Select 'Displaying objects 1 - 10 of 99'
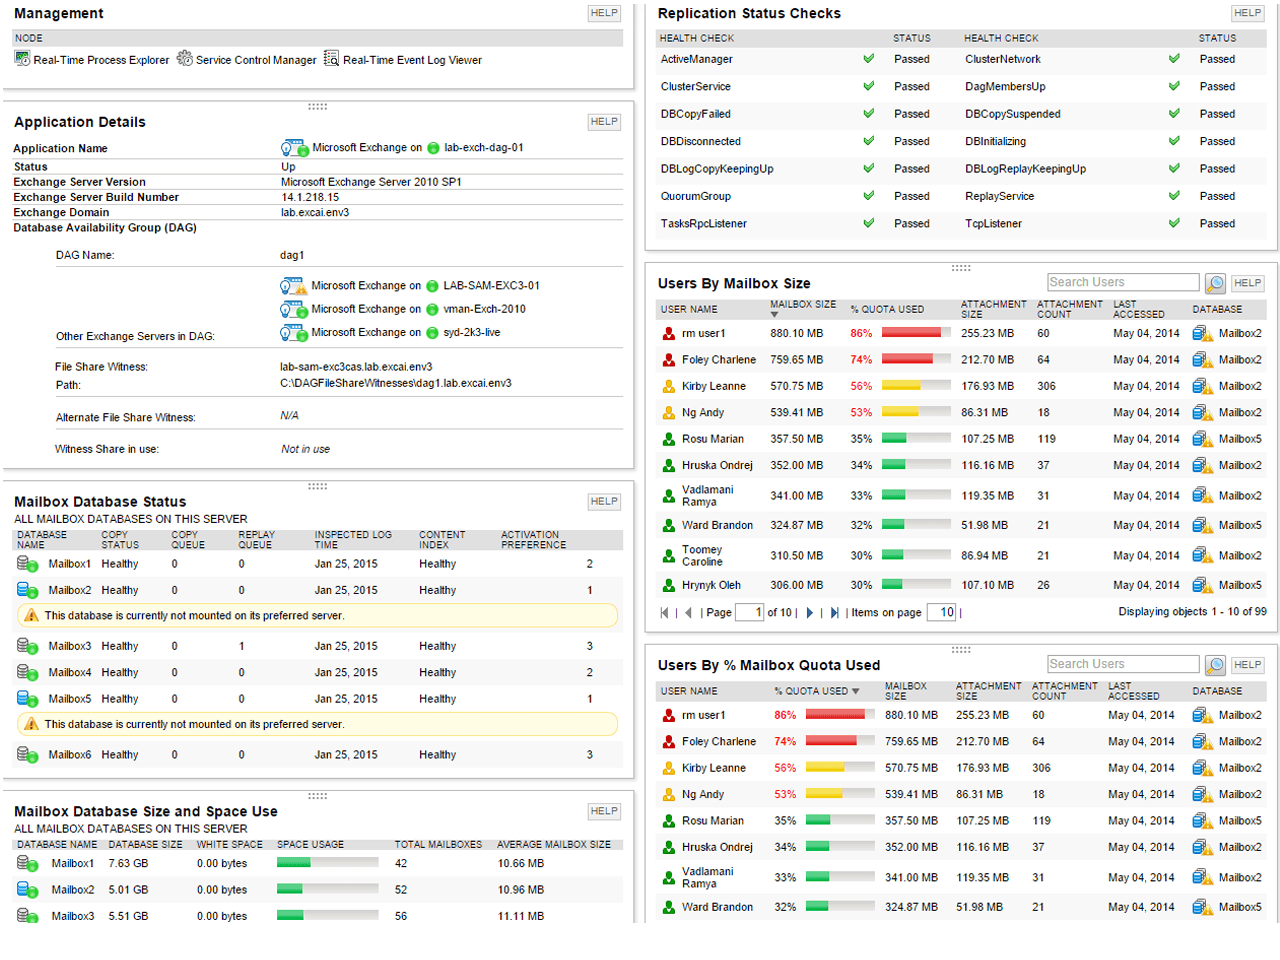Screen dimensions: 1280x960 pos(1192,612)
